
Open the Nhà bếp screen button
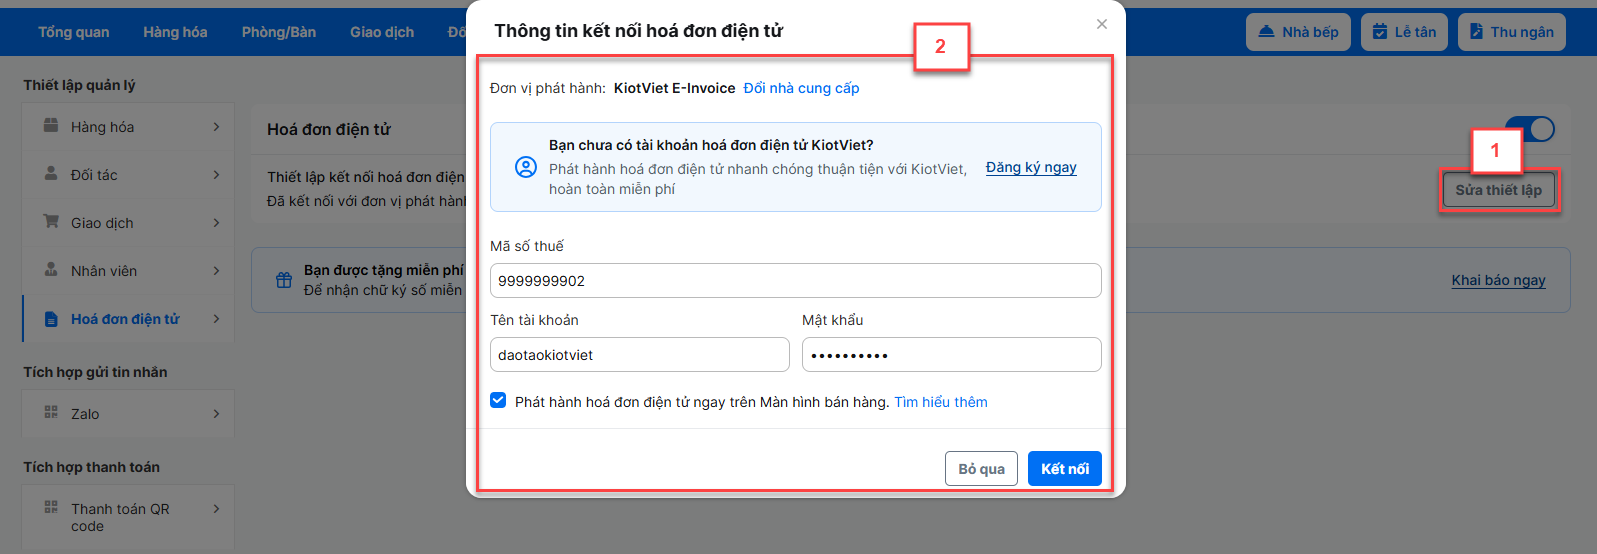(1298, 32)
